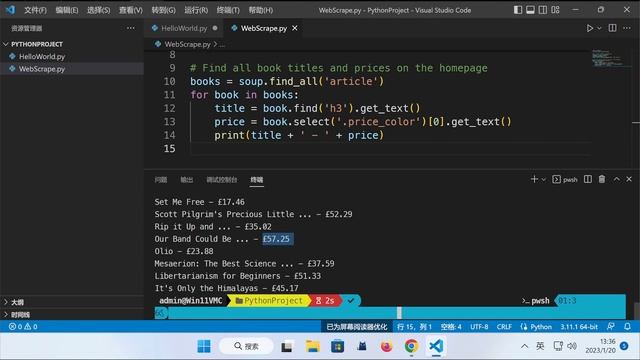Switch to the 终端 panel tab
Viewport: 640px width, 360px height.
click(257, 180)
